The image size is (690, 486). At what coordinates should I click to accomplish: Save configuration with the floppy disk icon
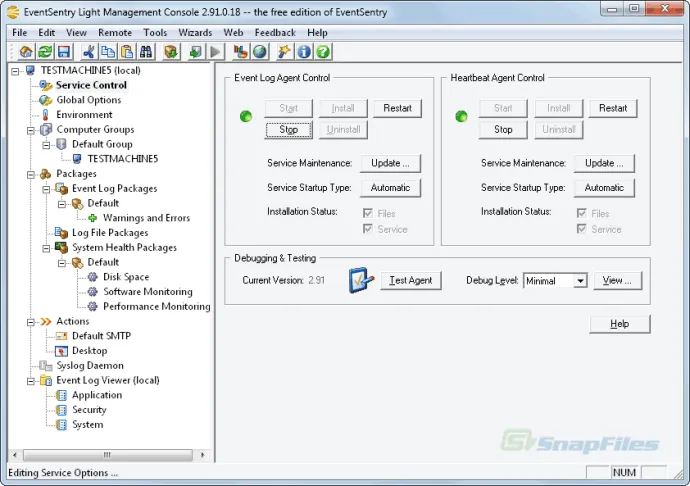(x=64, y=52)
